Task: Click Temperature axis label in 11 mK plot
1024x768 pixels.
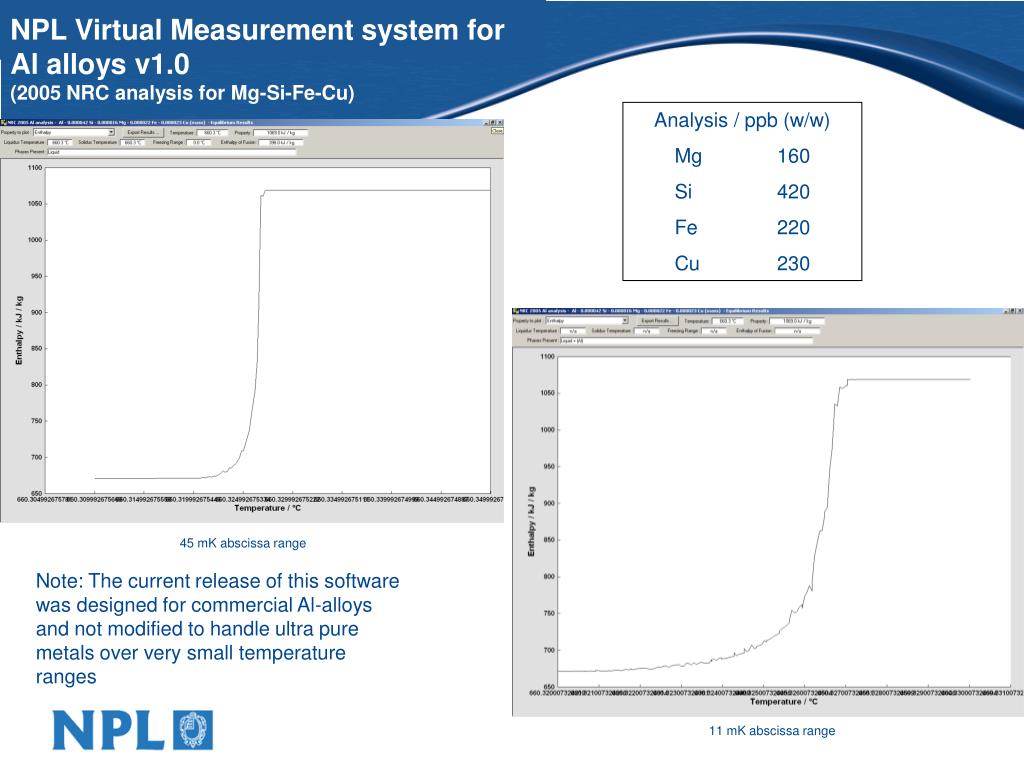Action: (784, 701)
